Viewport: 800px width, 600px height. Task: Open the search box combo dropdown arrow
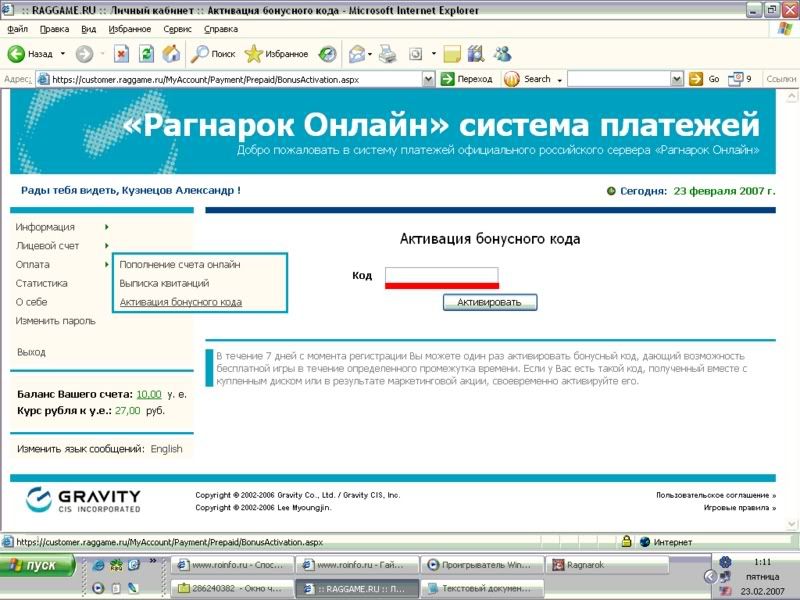point(677,79)
